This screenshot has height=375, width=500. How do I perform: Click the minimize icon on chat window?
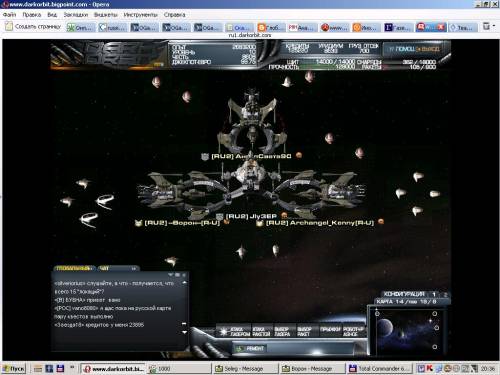pos(171,275)
